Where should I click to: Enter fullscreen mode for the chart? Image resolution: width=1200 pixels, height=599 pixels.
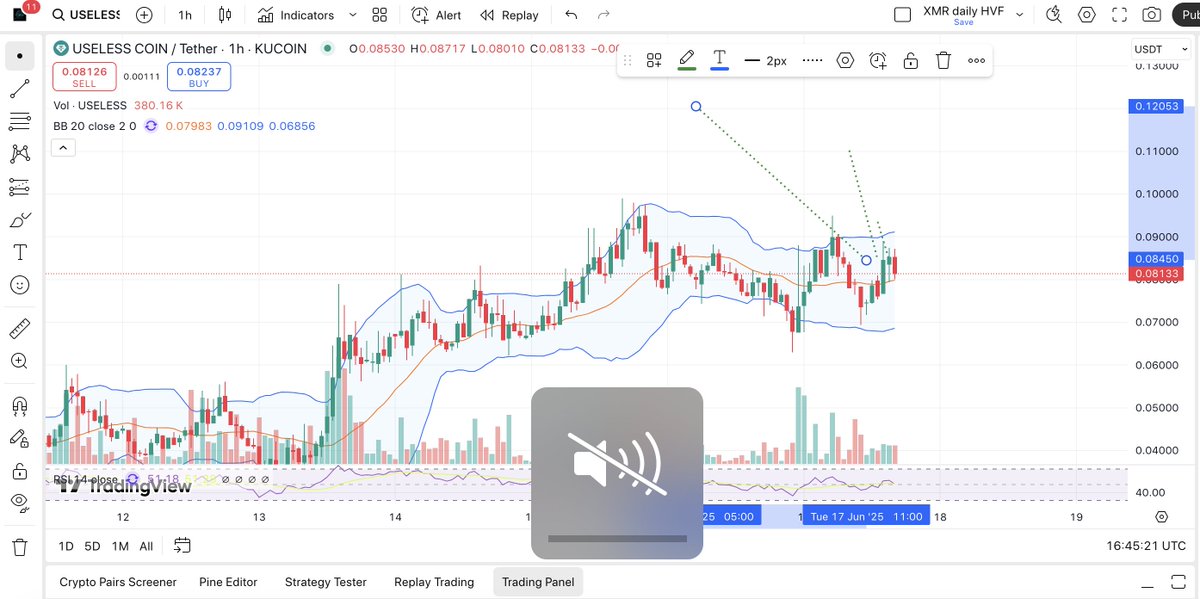1120,15
